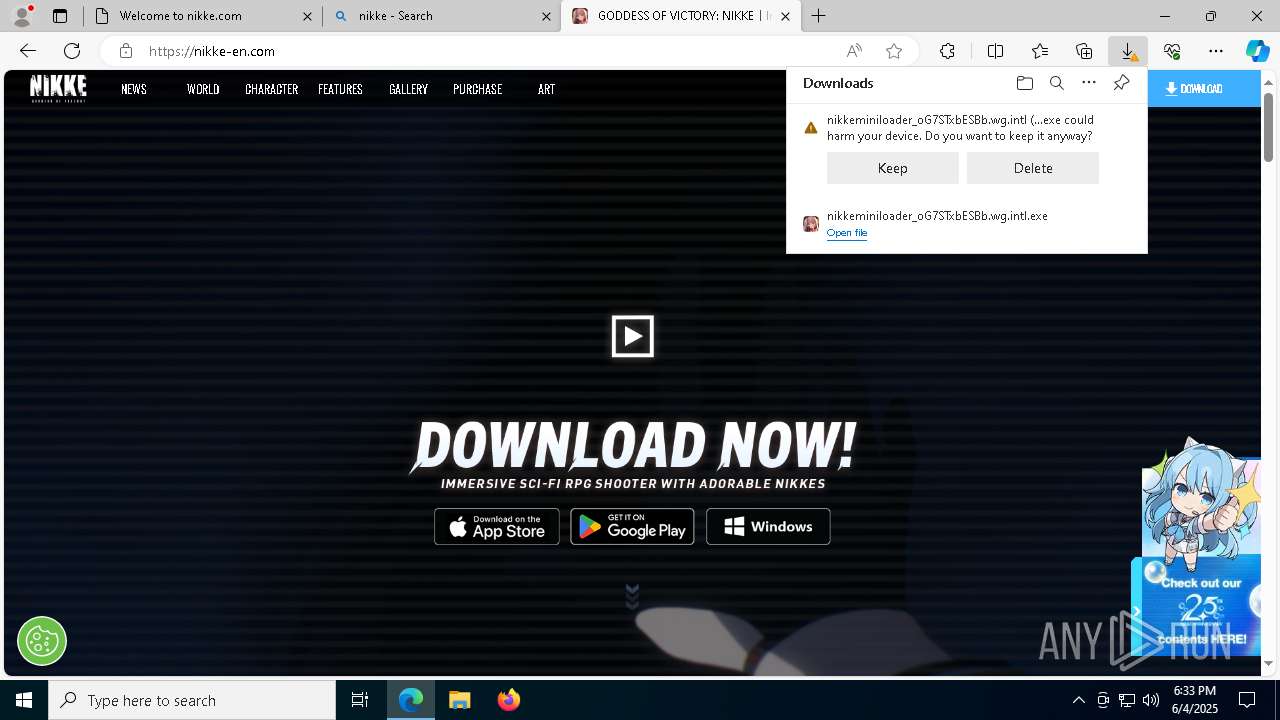Open Collections toolbar icon
Screen dimensions: 1280x720
click(x=1084, y=51)
